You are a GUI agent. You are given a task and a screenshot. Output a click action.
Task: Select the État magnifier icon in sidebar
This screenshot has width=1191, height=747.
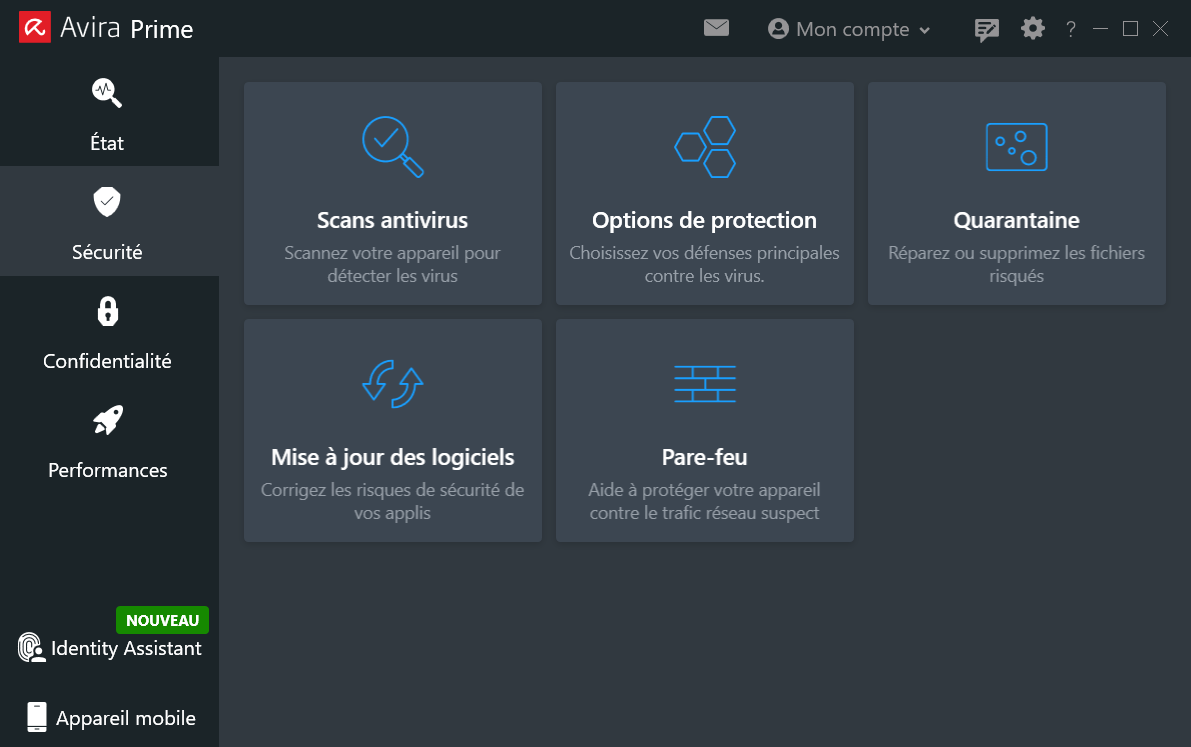click(x=106, y=92)
